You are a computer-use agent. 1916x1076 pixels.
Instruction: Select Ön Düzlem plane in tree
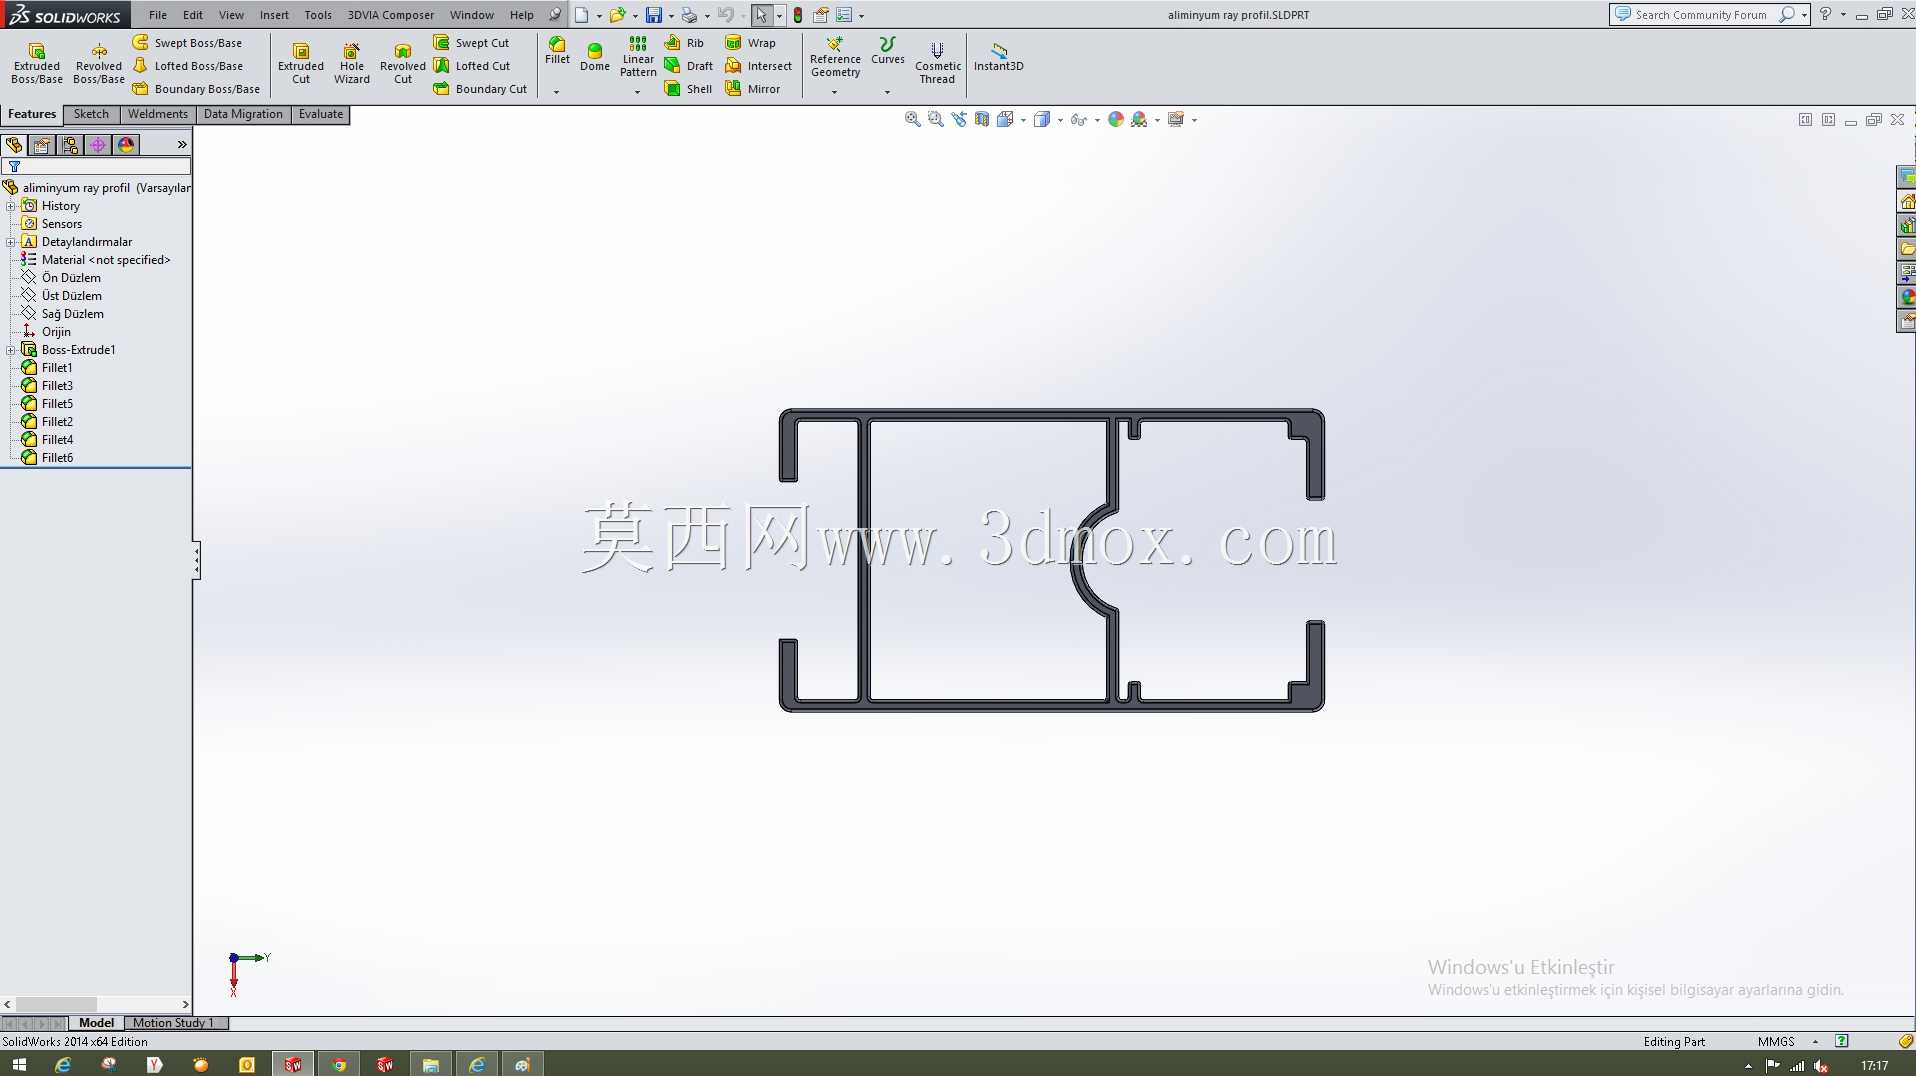pyautogui.click(x=71, y=278)
